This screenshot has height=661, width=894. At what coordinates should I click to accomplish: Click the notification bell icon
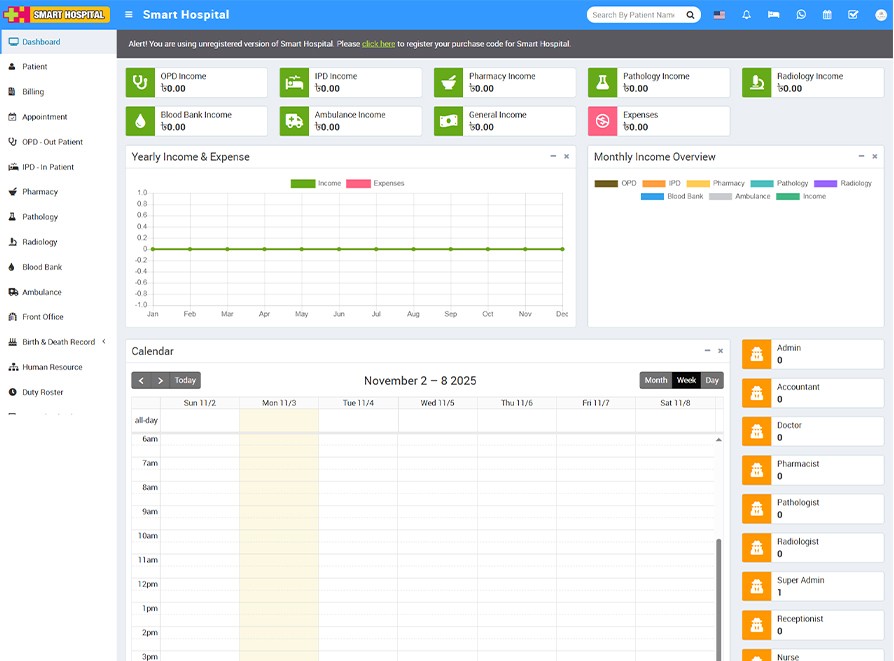[x=746, y=15]
